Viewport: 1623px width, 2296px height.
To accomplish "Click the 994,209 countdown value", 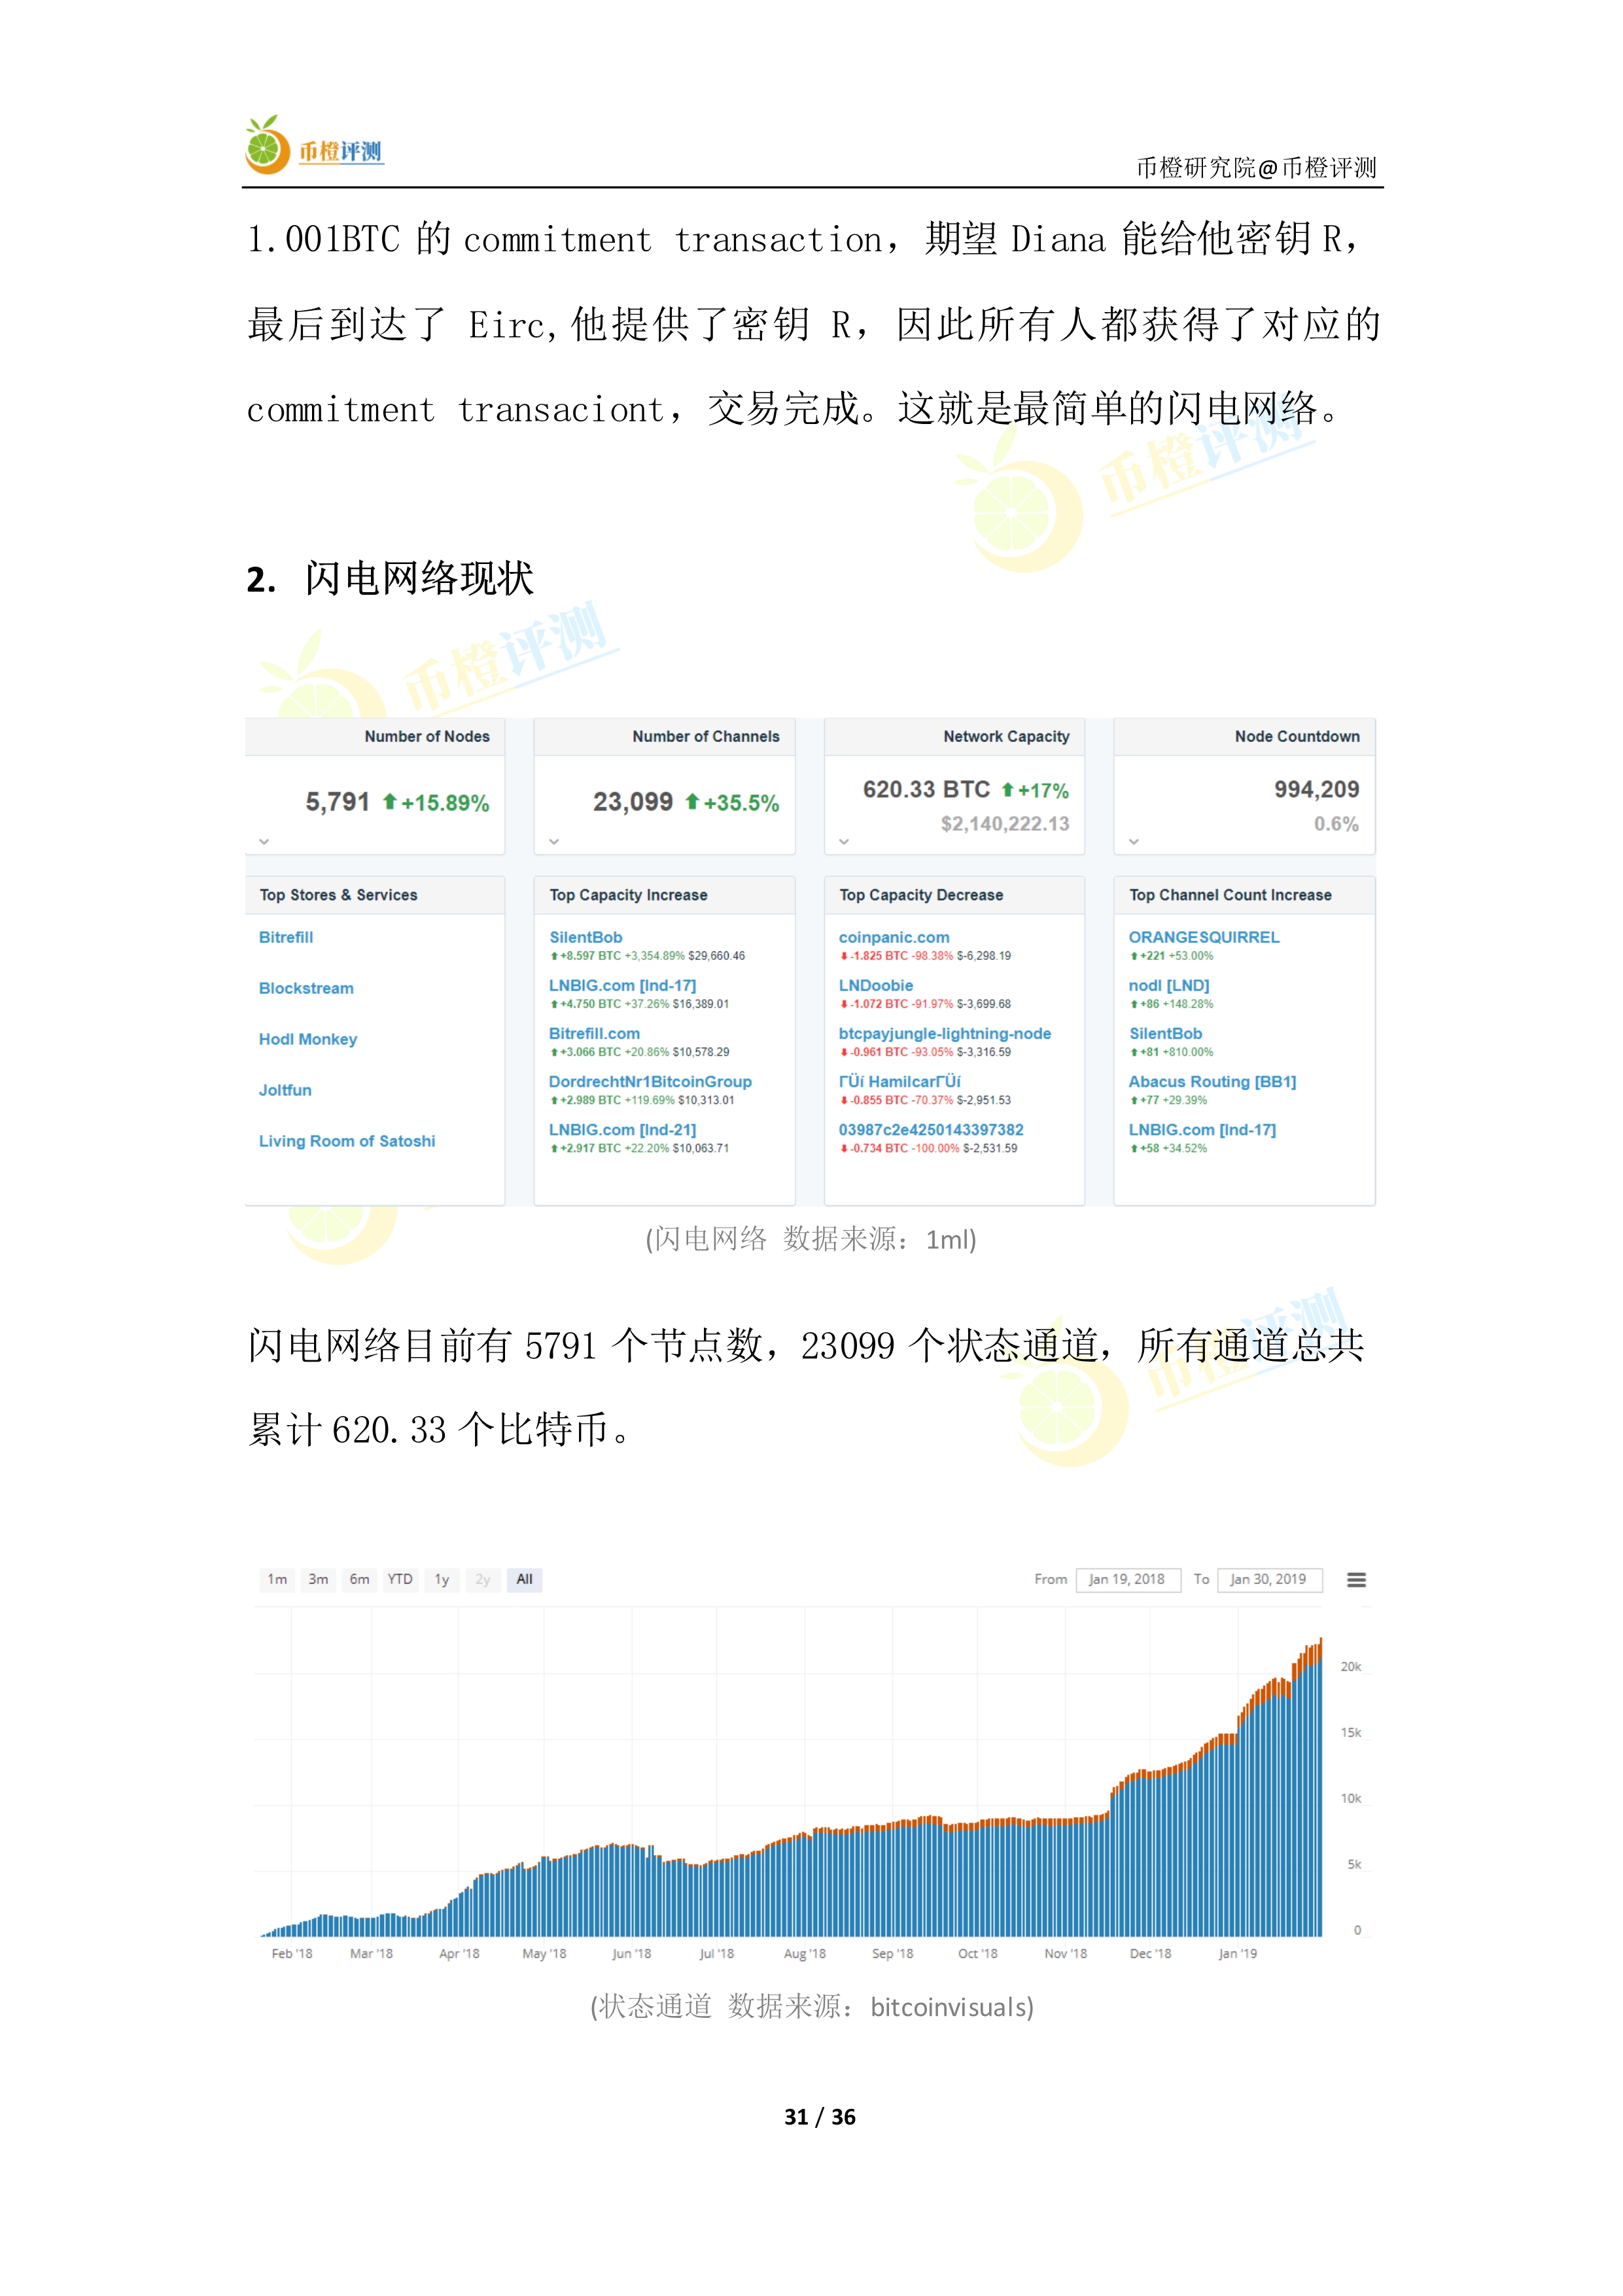I will (1317, 789).
